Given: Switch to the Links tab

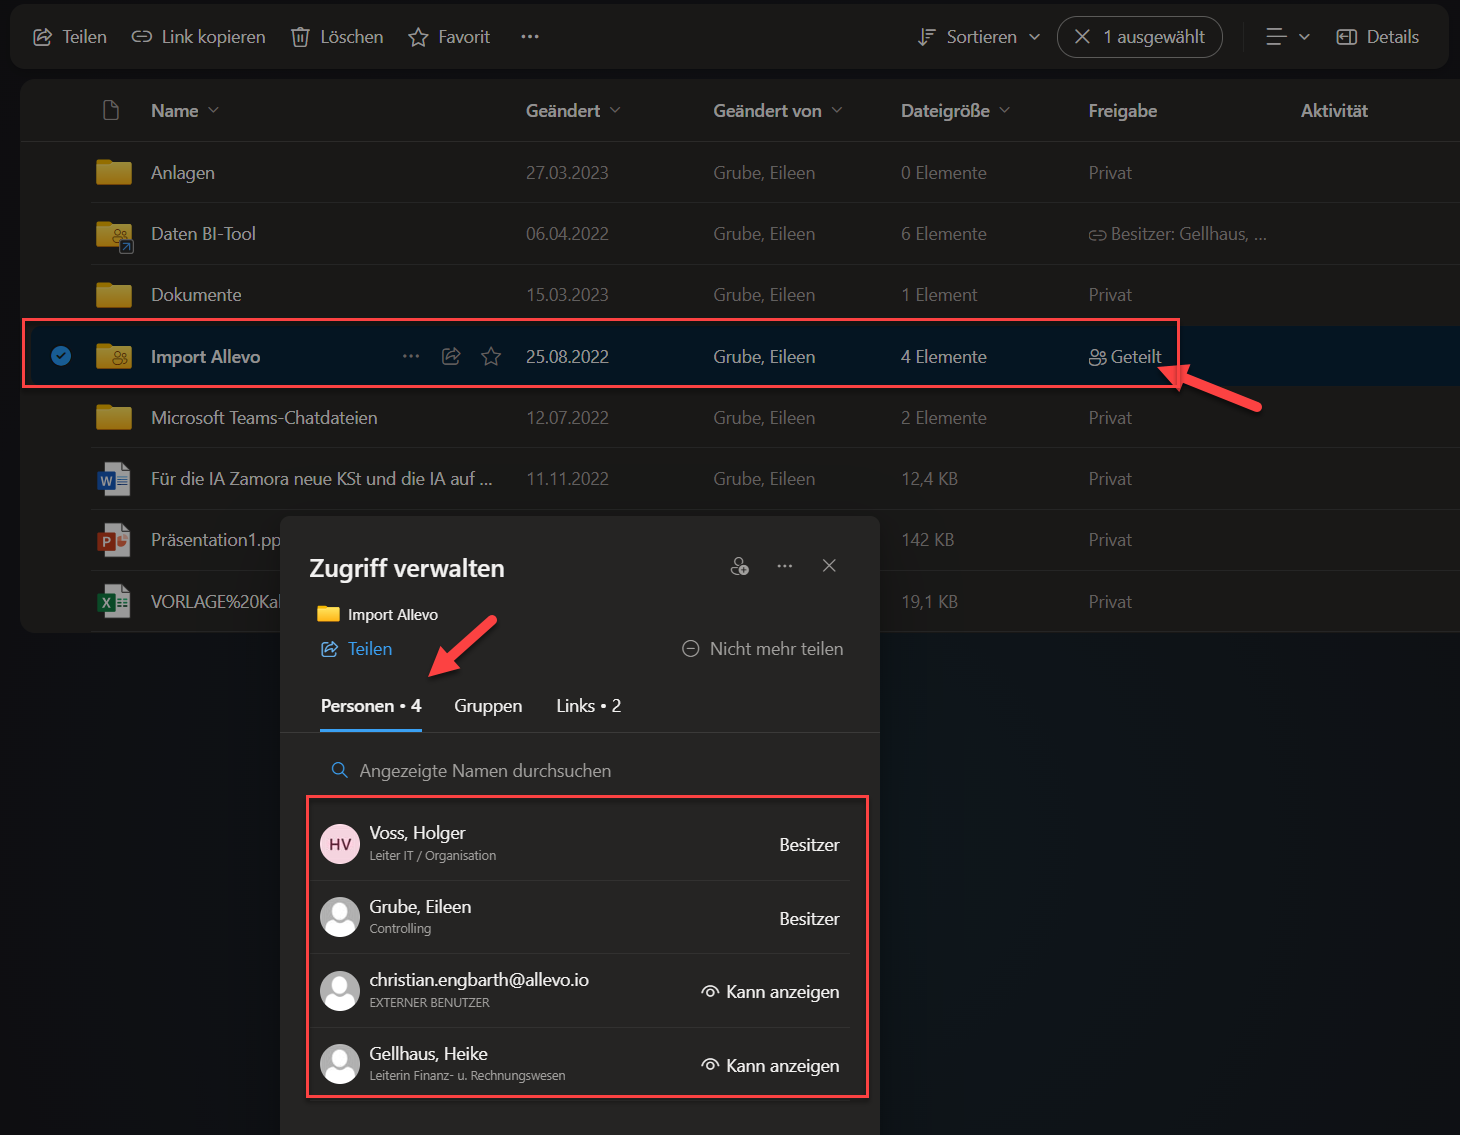Looking at the screenshot, I should 588,706.
